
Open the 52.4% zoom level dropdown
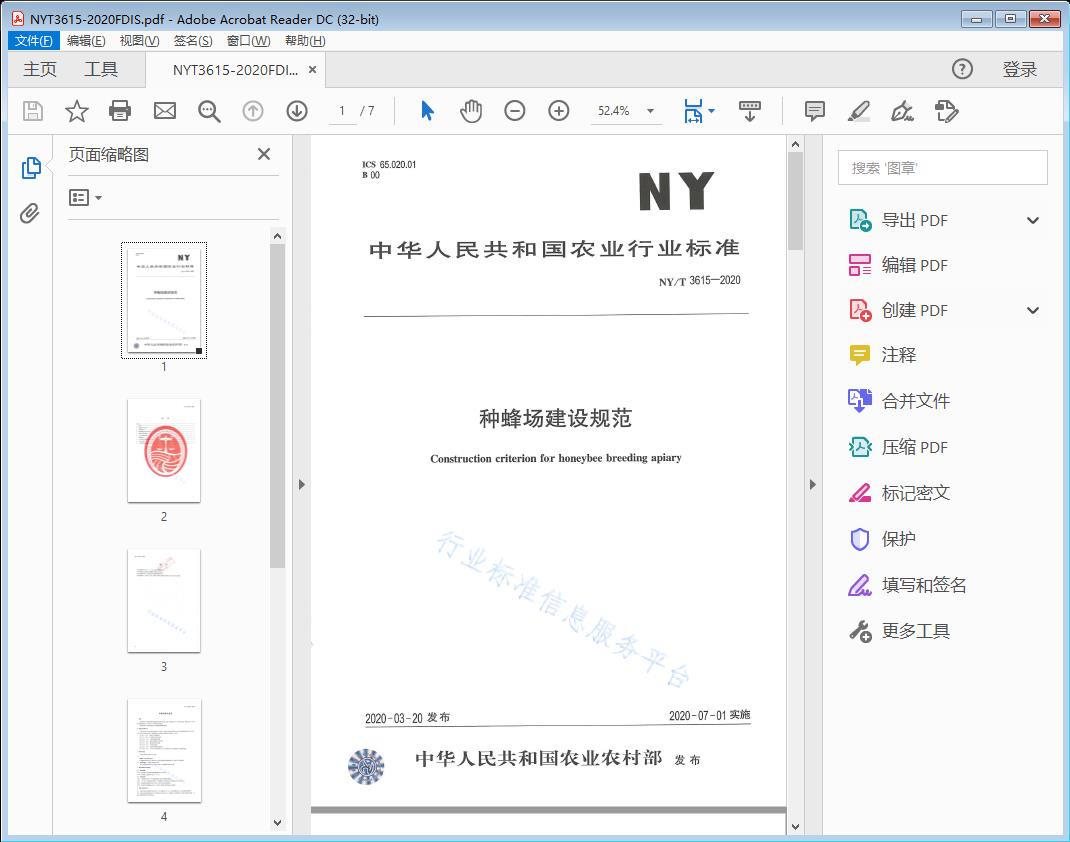(650, 111)
